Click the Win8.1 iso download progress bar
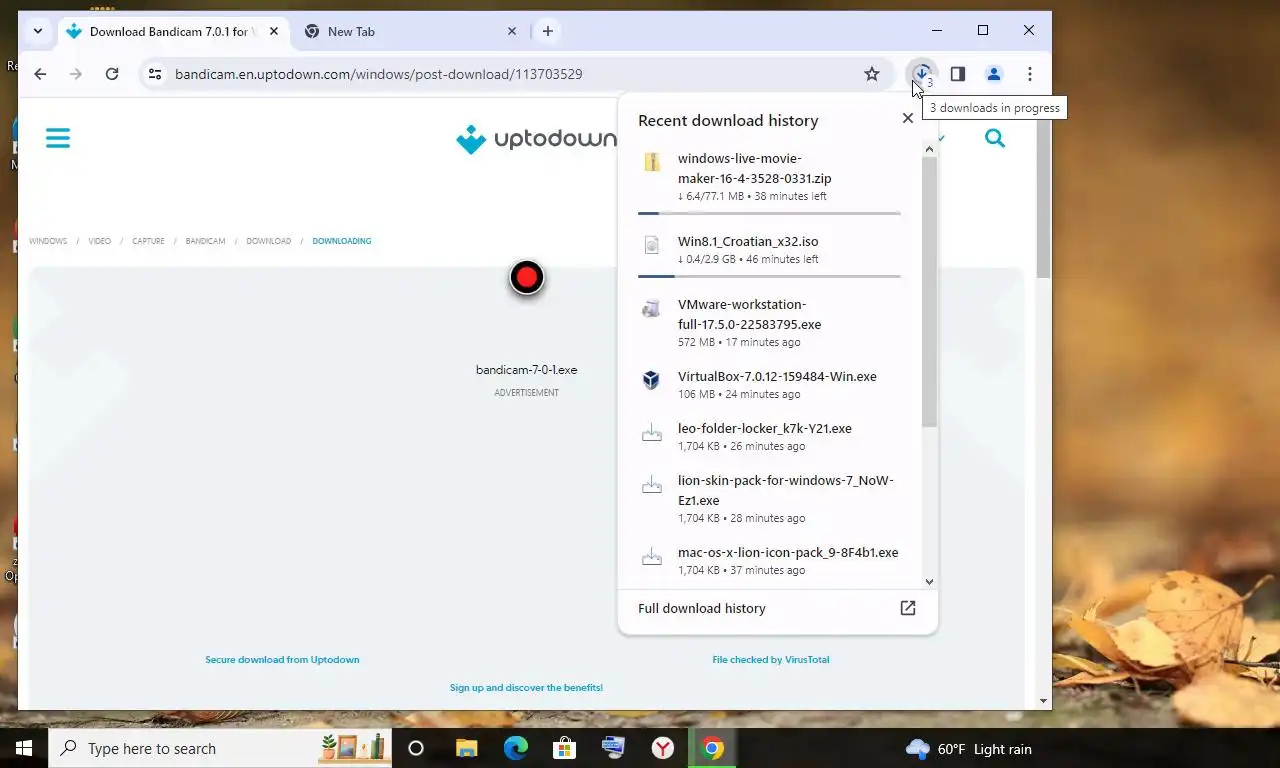The image size is (1280, 768). [769, 276]
